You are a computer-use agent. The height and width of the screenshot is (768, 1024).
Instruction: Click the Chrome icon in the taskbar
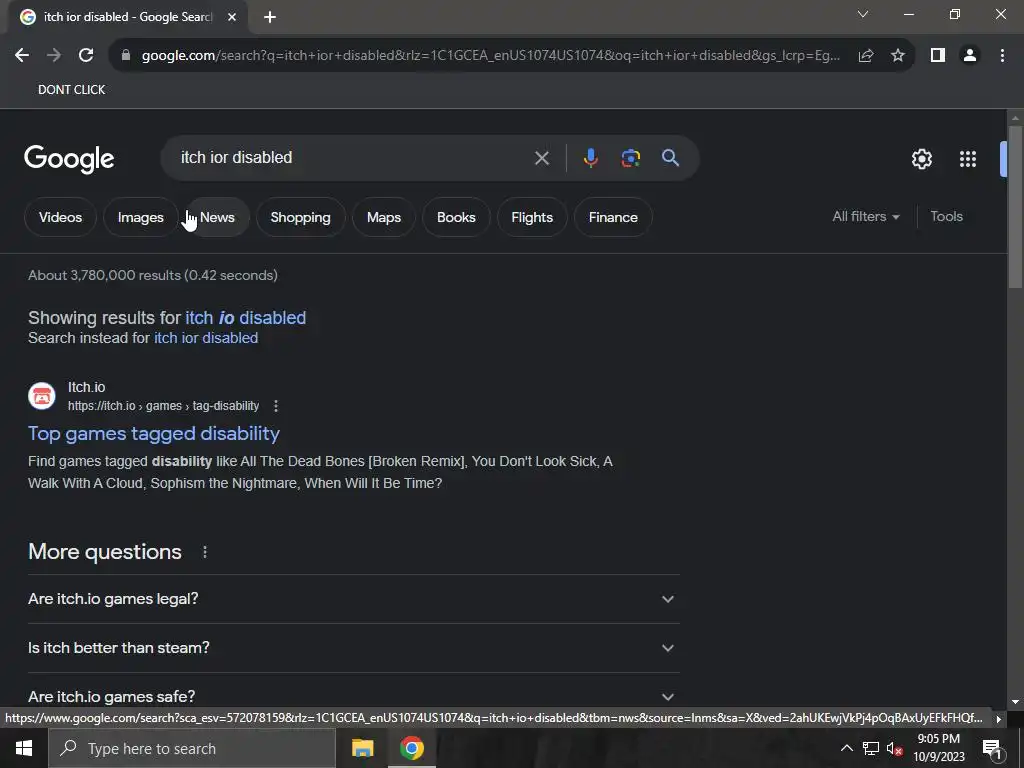411,748
